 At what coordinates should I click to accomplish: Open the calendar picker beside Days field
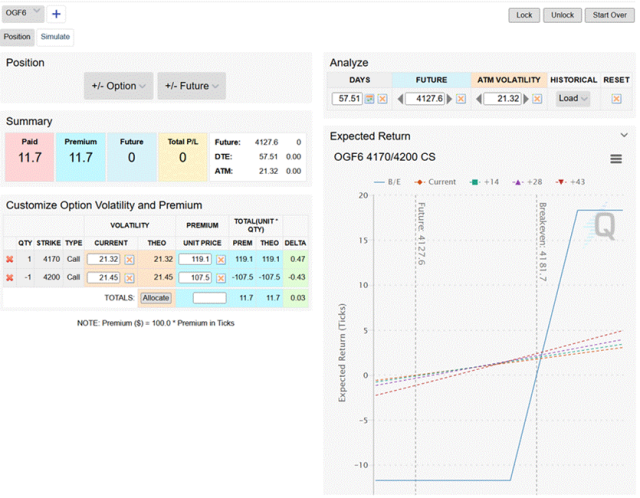point(369,99)
